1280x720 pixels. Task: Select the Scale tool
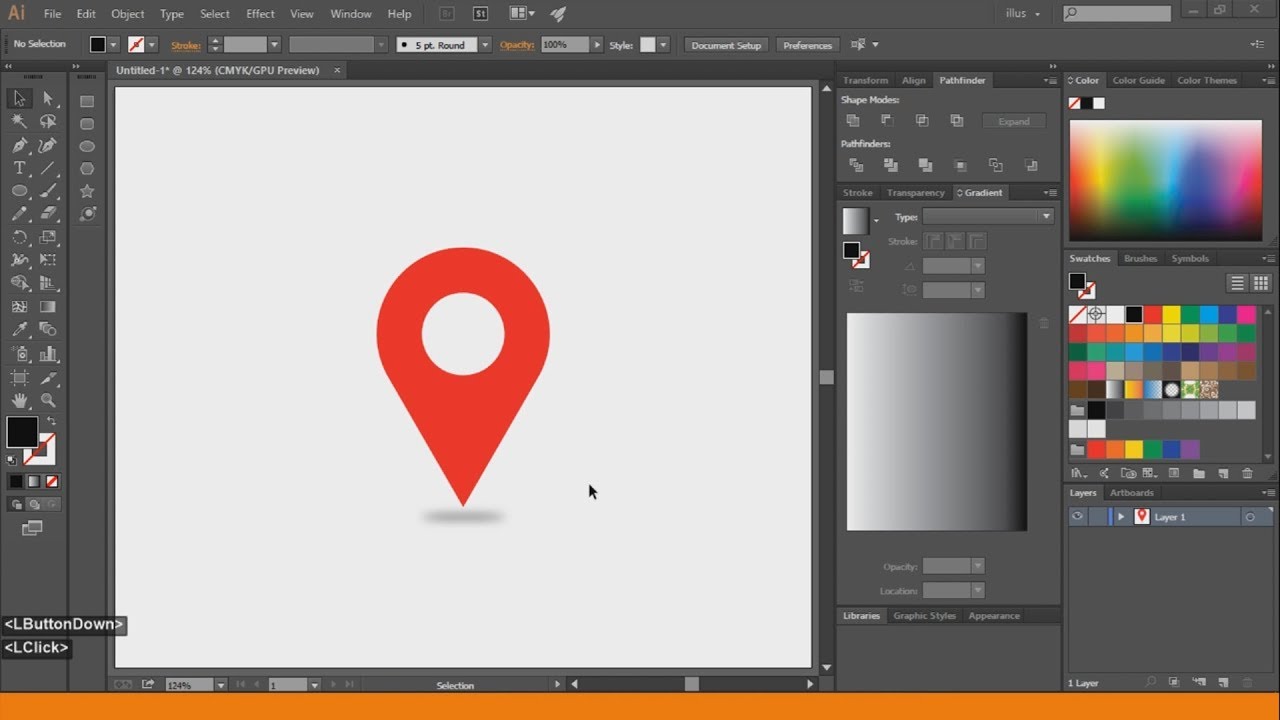pyautogui.click(x=47, y=237)
